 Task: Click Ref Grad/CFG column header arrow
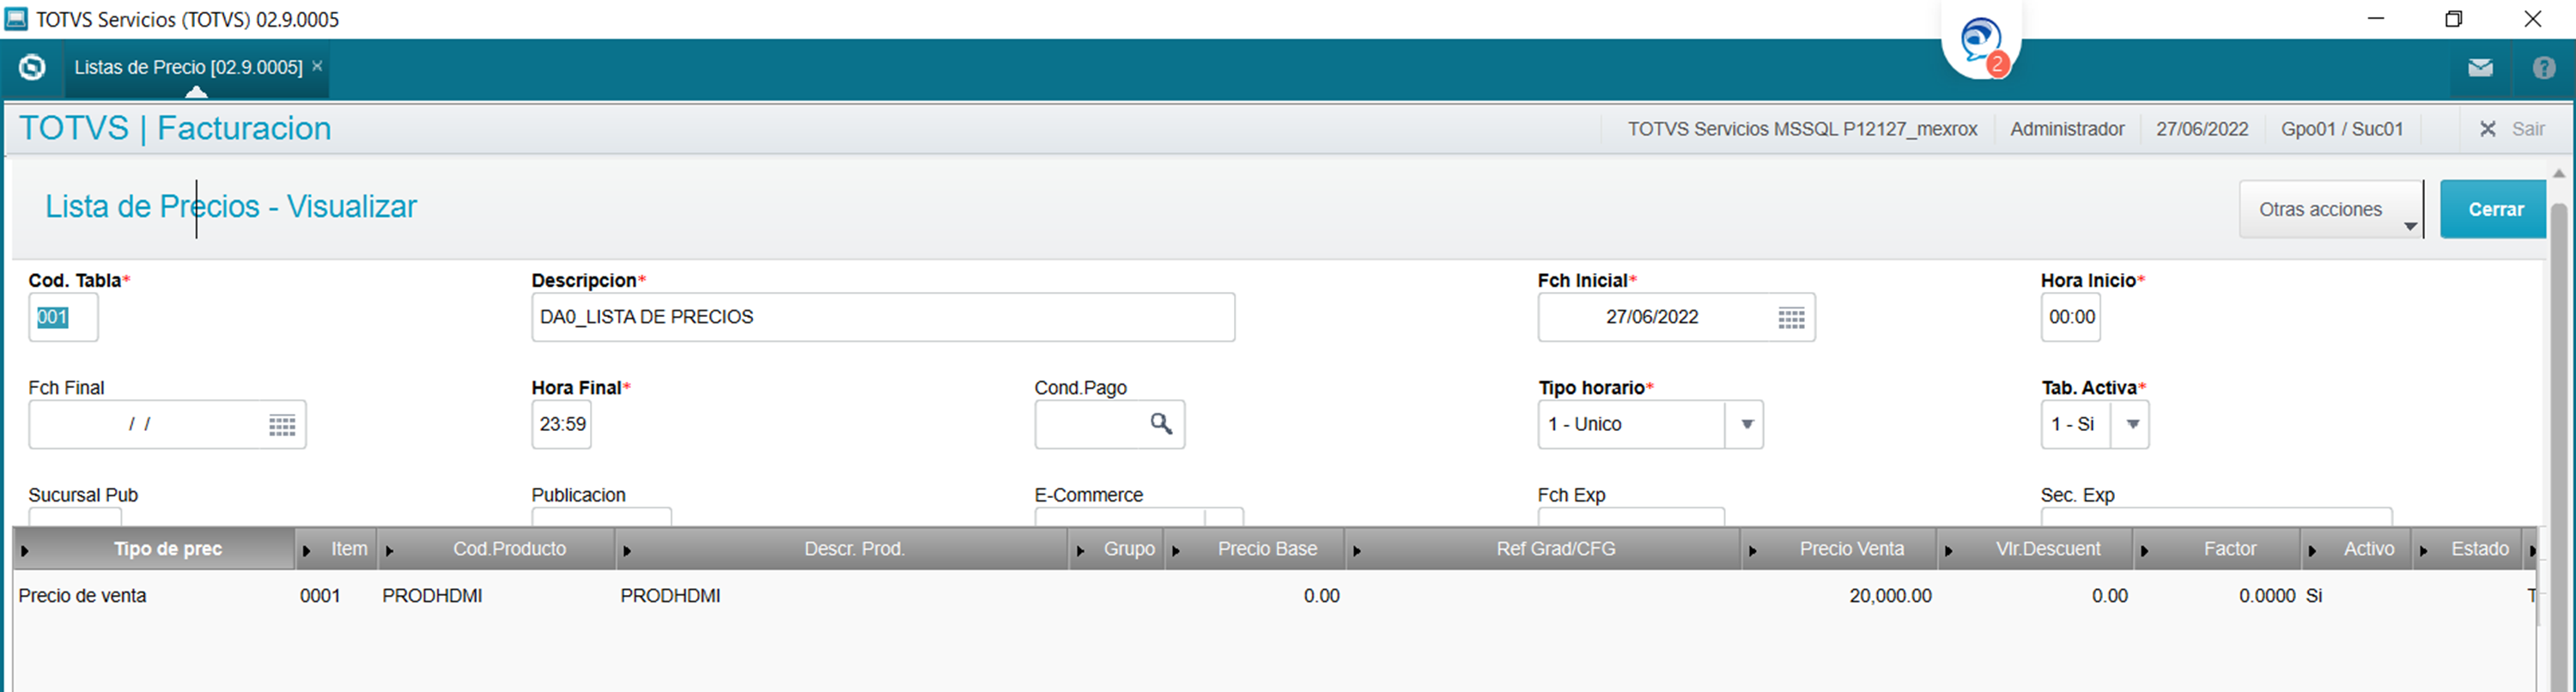[1357, 551]
